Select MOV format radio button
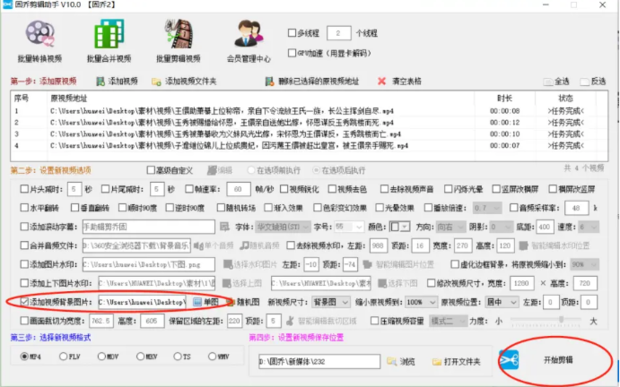This screenshot has height=387, width=620. (x=102, y=357)
